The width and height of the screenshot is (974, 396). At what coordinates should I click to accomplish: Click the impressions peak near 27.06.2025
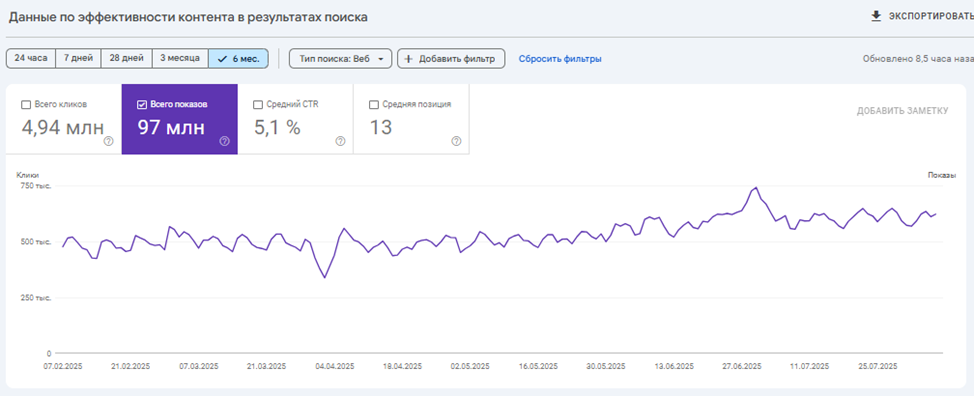click(x=755, y=187)
